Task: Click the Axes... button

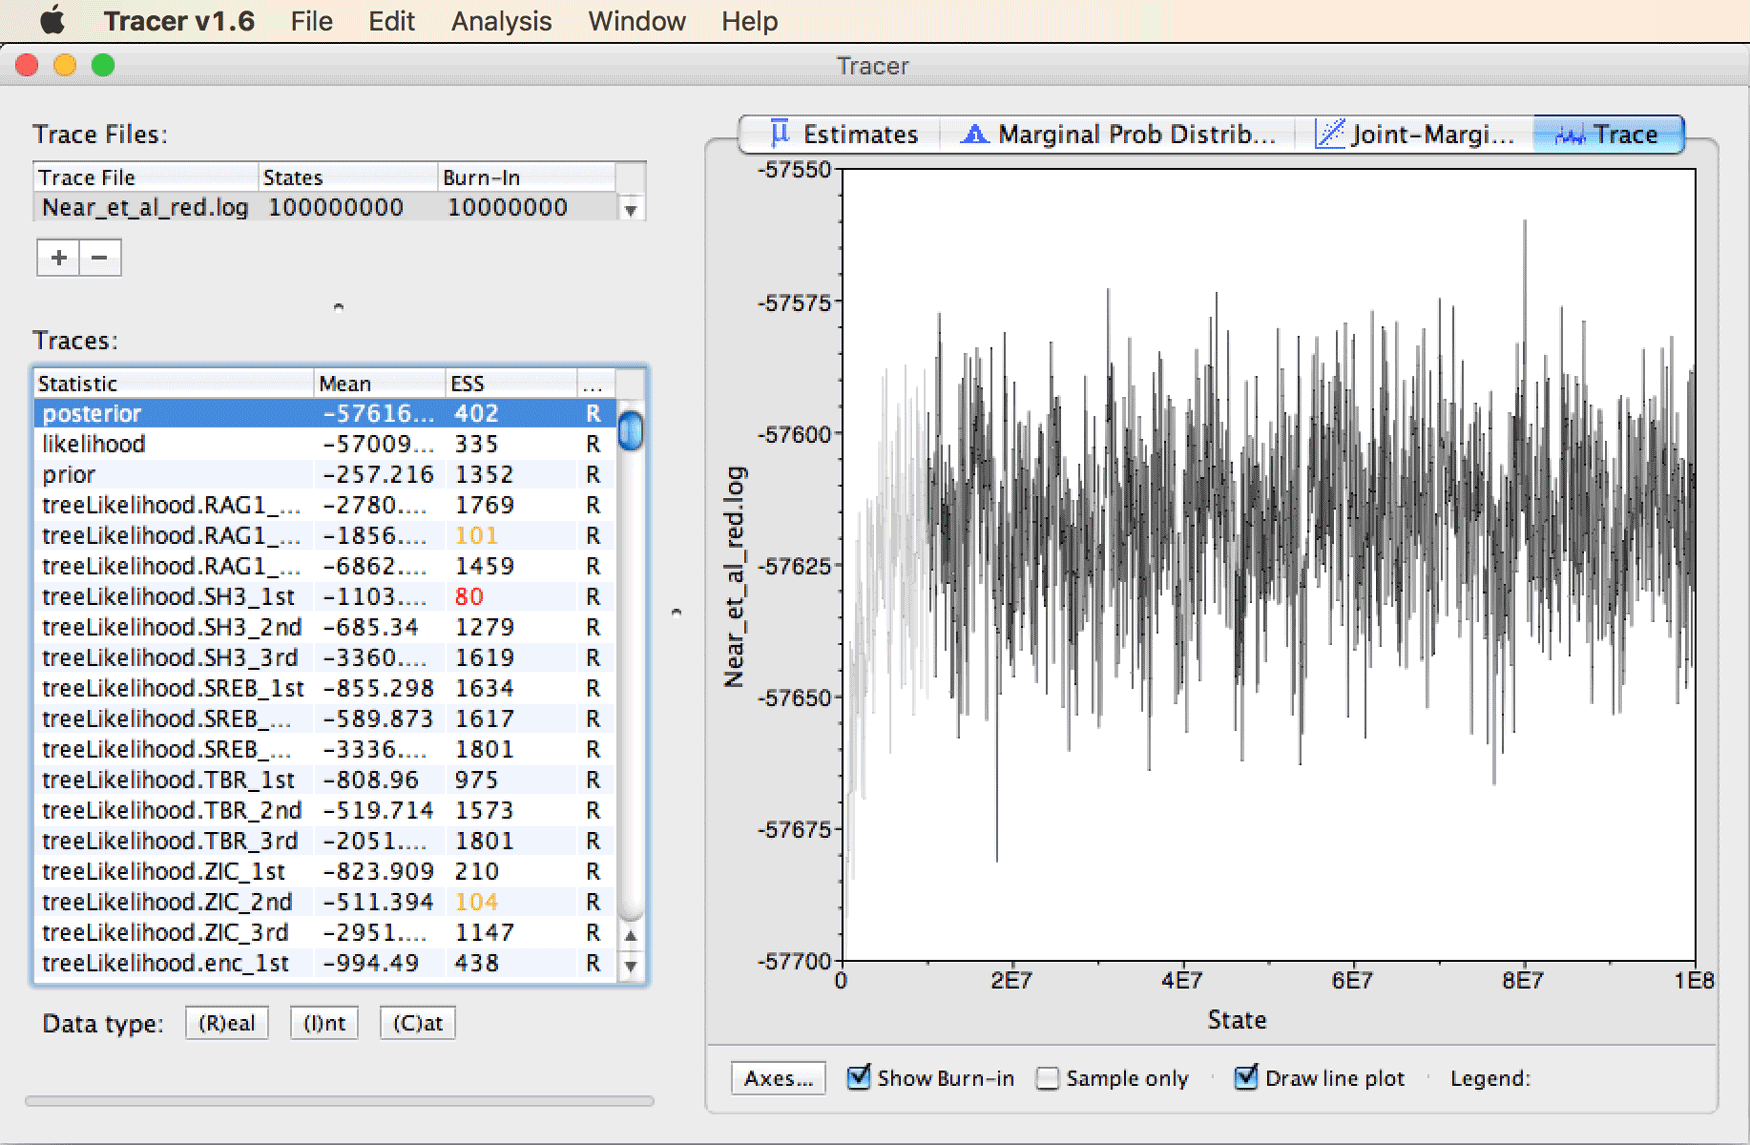Action: (778, 1078)
